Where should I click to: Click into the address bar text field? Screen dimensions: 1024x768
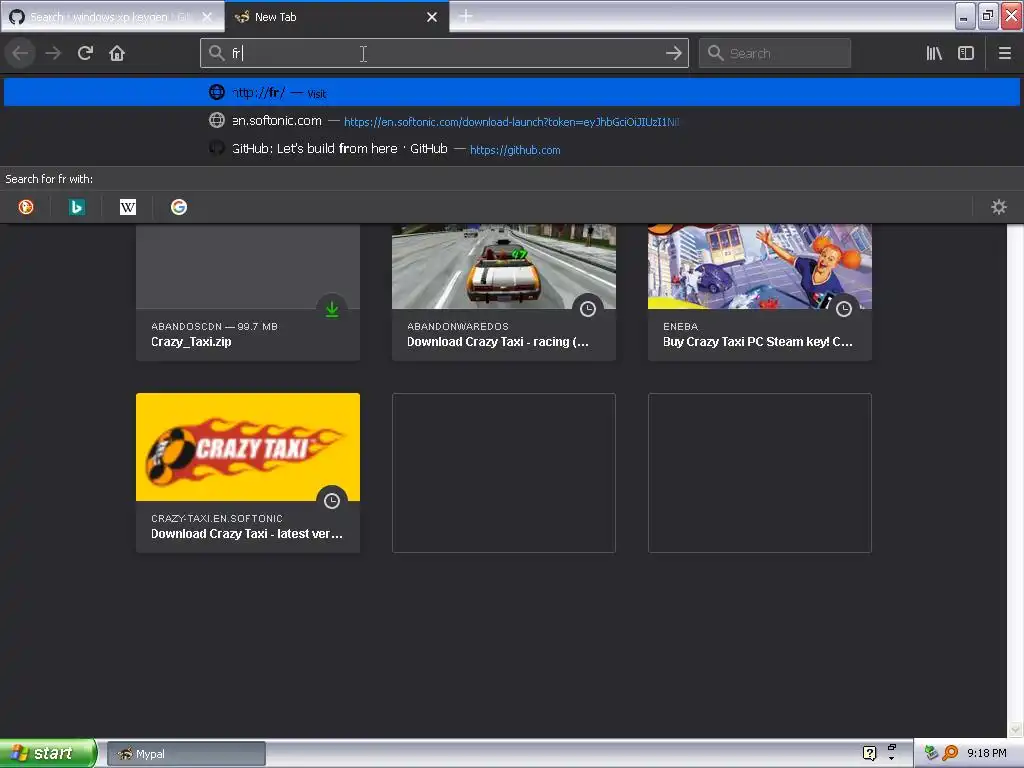pos(444,53)
